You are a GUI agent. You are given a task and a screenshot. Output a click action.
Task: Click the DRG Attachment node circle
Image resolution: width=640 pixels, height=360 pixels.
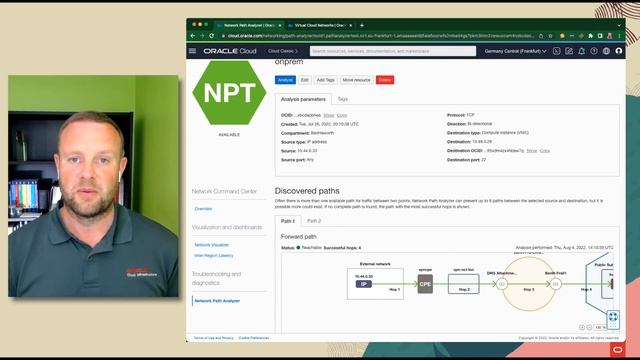[x=502, y=284]
